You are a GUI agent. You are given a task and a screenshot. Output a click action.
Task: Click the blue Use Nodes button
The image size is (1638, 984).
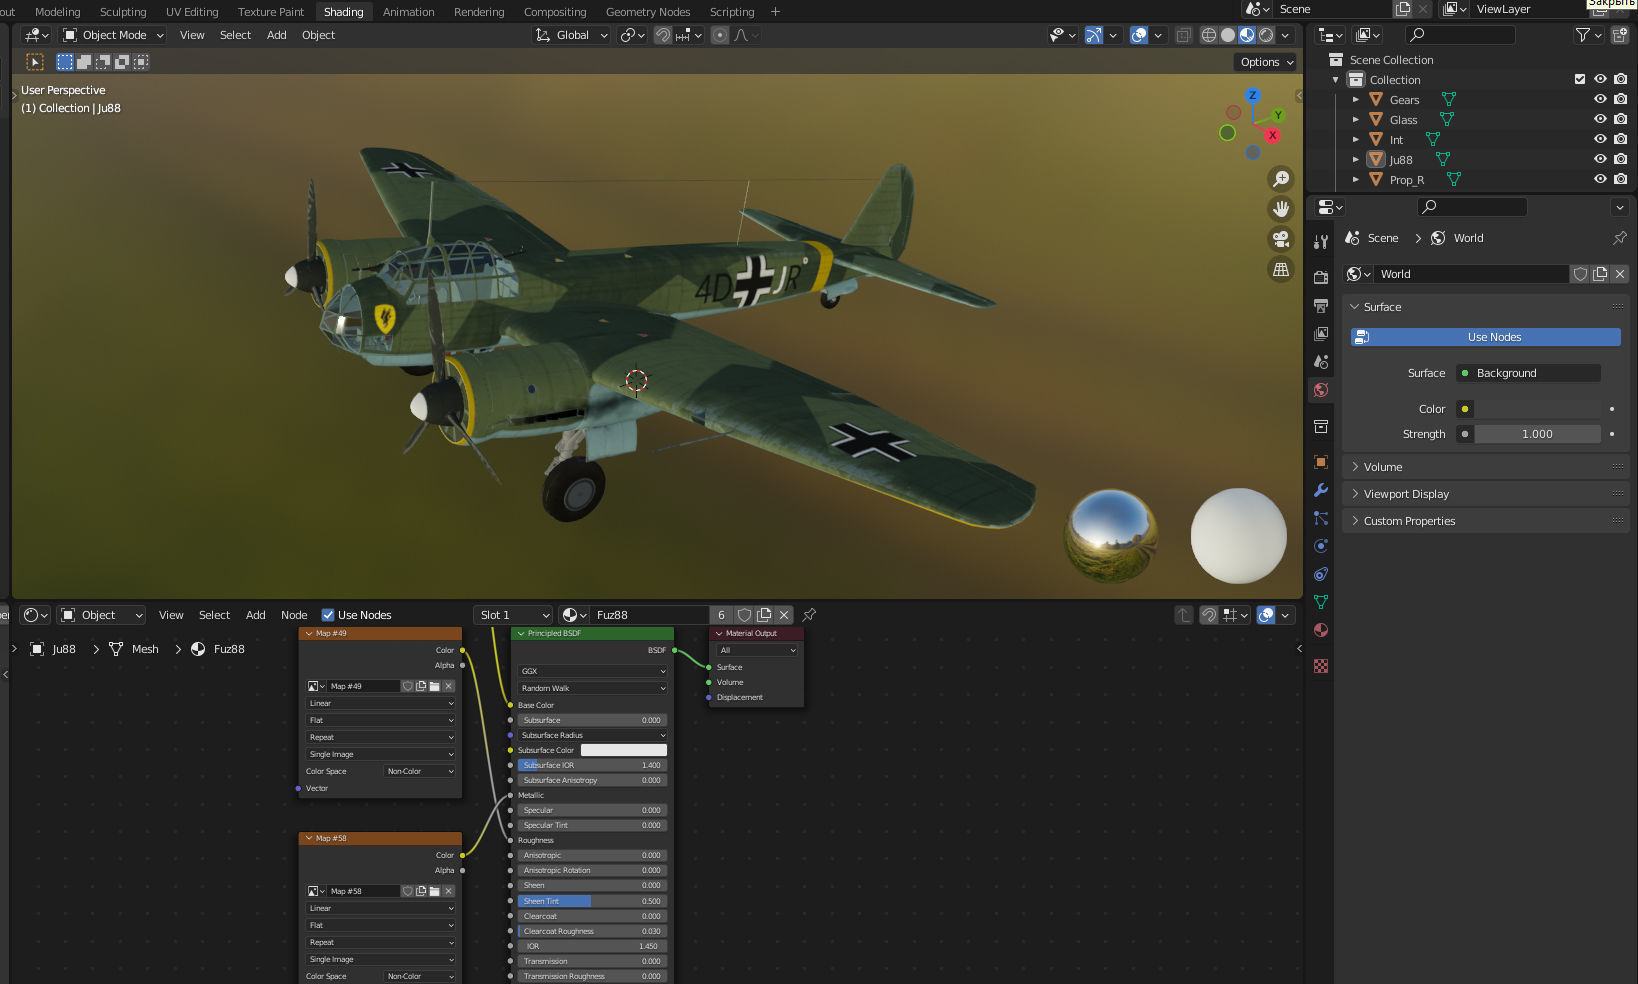(x=1485, y=337)
